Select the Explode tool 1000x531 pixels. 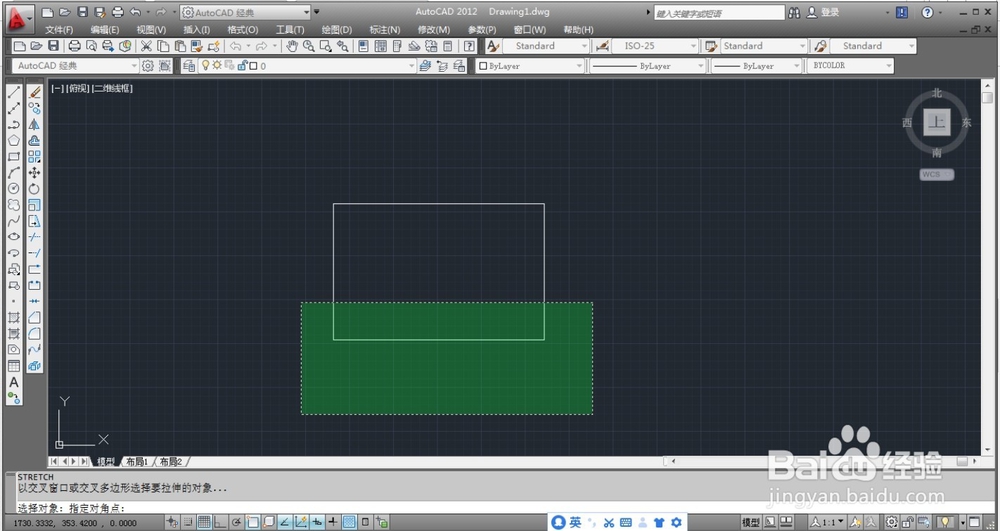point(34,366)
